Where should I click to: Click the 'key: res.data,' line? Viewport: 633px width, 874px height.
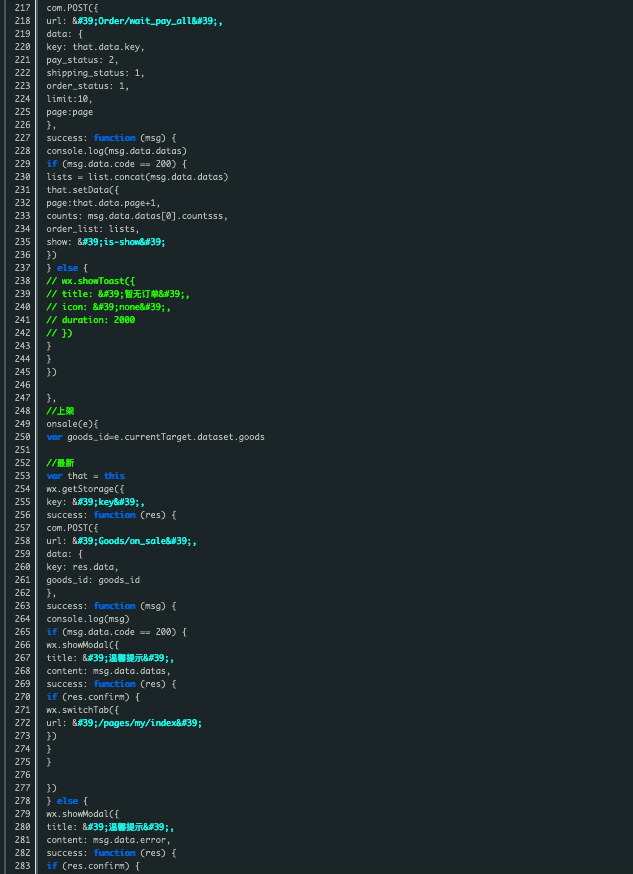click(x=82, y=567)
